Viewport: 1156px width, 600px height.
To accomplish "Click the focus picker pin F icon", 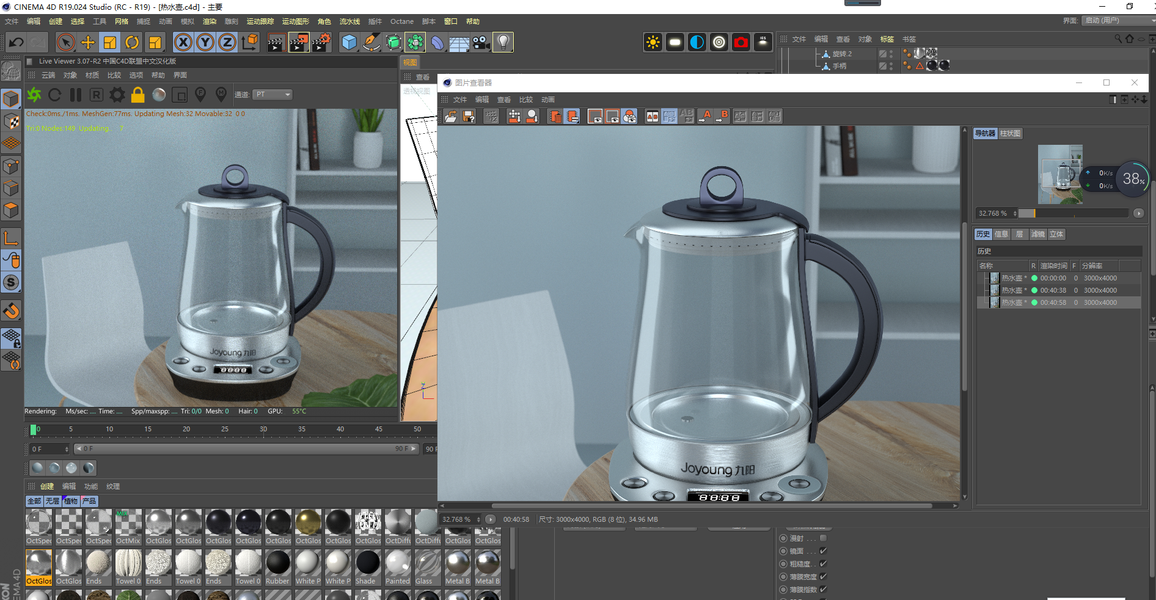I will [200, 94].
